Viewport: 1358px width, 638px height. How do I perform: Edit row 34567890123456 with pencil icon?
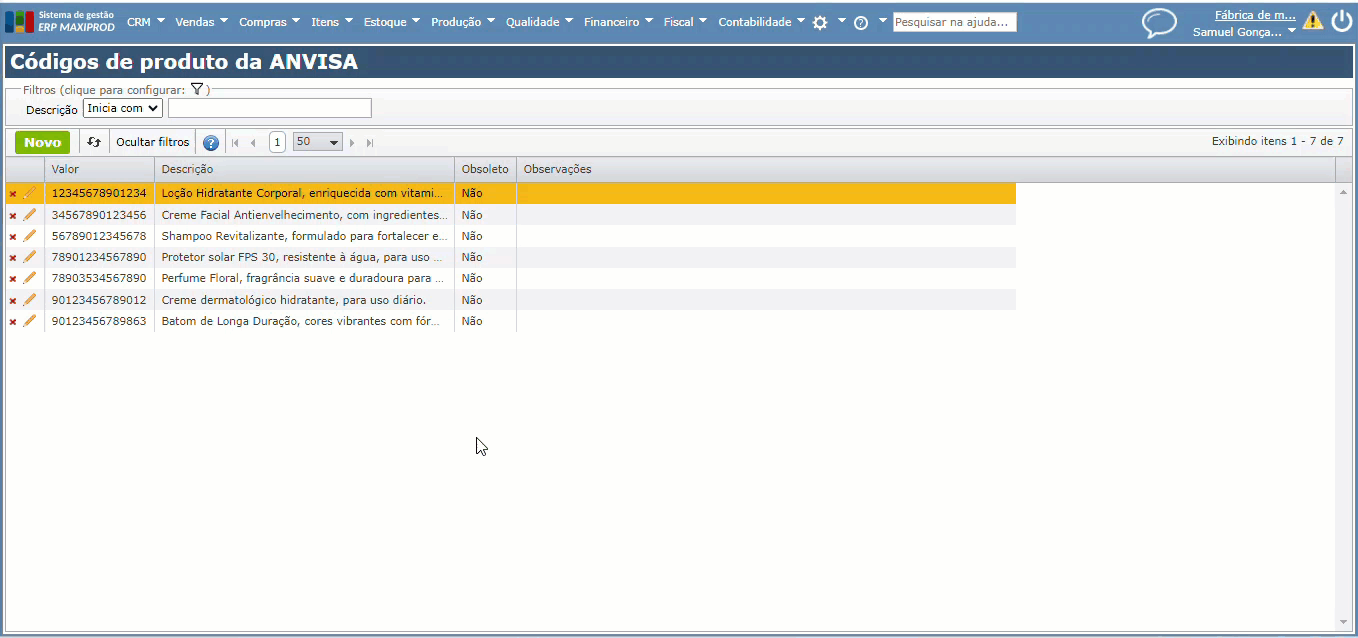point(29,214)
